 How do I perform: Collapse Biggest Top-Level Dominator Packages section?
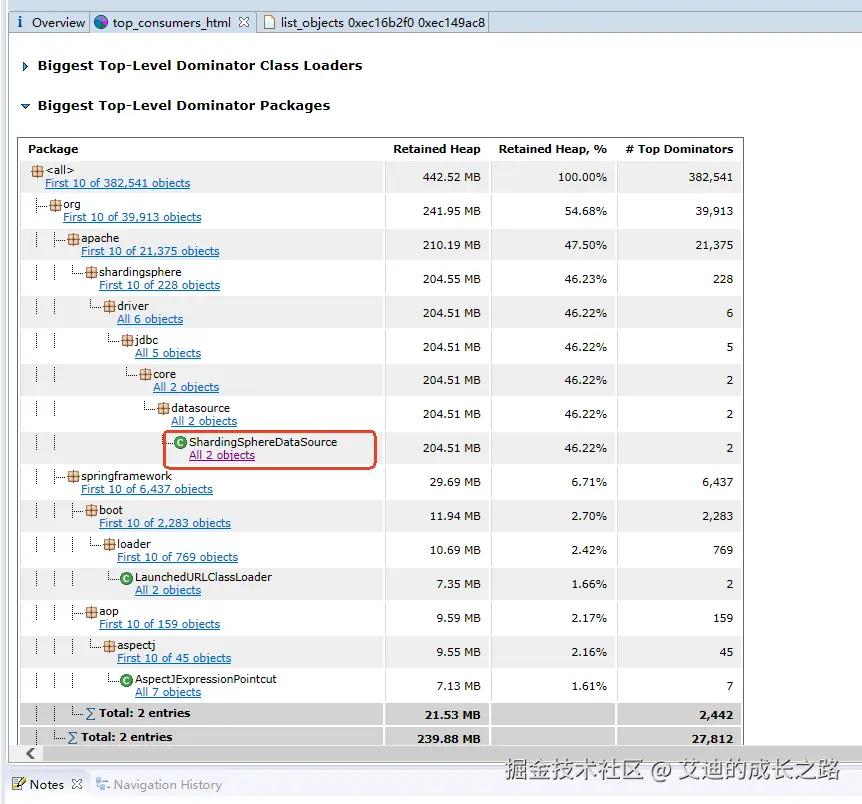coord(25,106)
